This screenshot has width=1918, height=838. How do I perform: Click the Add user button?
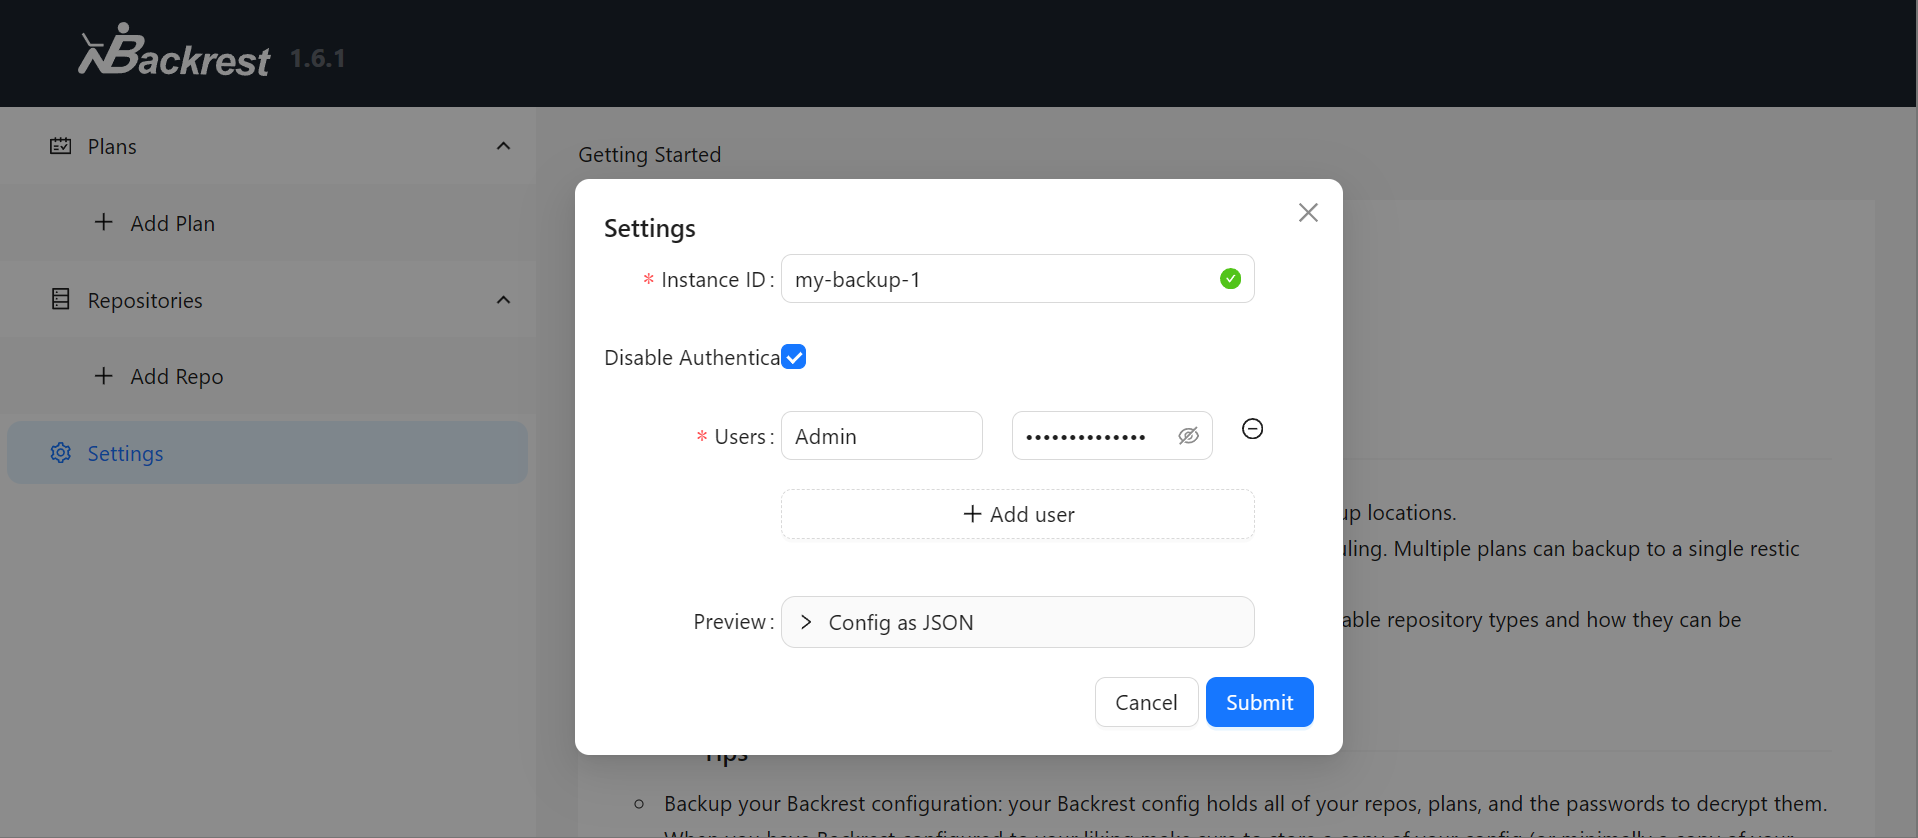click(1017, 514)
